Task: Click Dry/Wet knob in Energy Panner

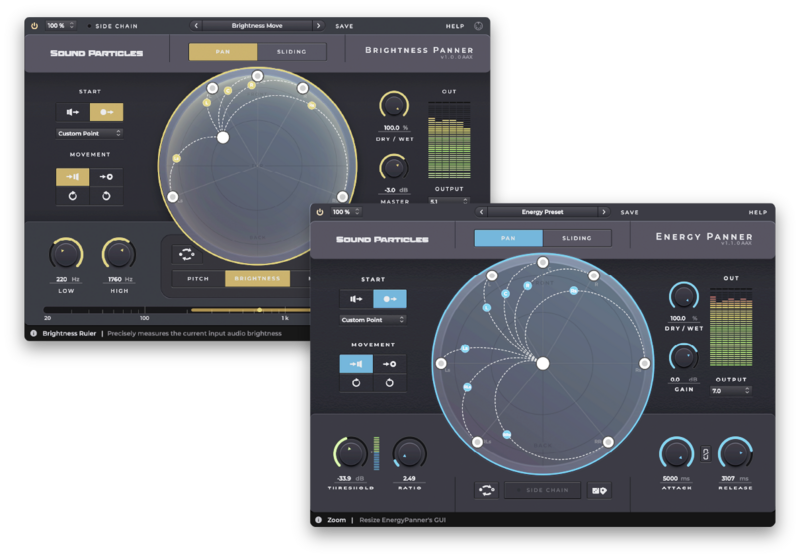Action: click(x=684, y=296)
